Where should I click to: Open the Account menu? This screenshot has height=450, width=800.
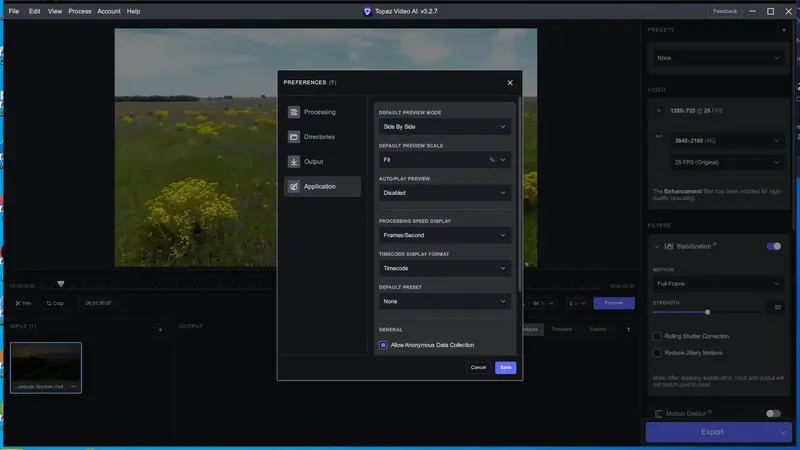109,11
